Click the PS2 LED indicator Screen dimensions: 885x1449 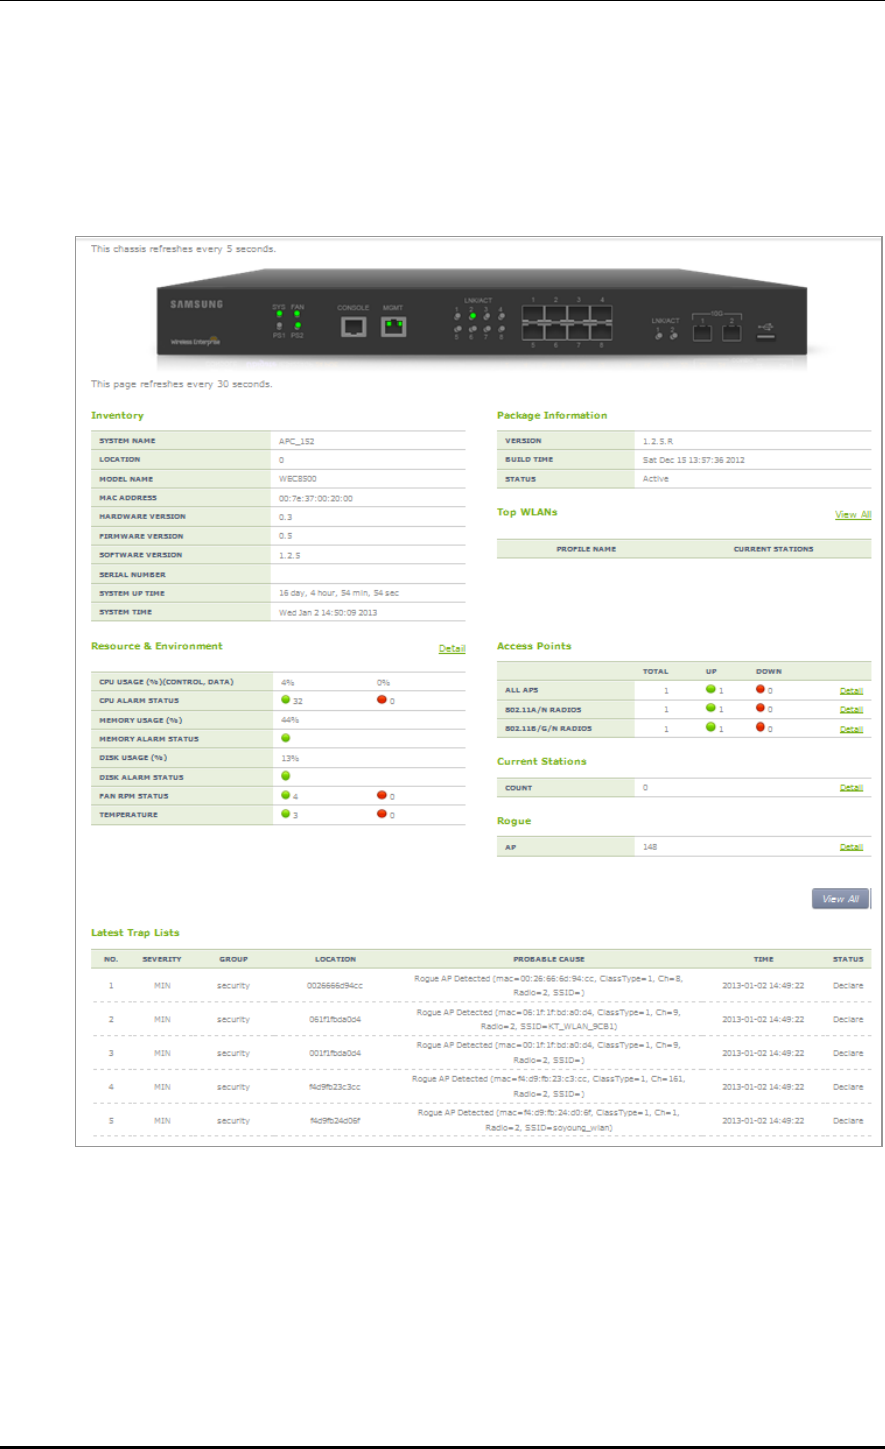point(297,326)
